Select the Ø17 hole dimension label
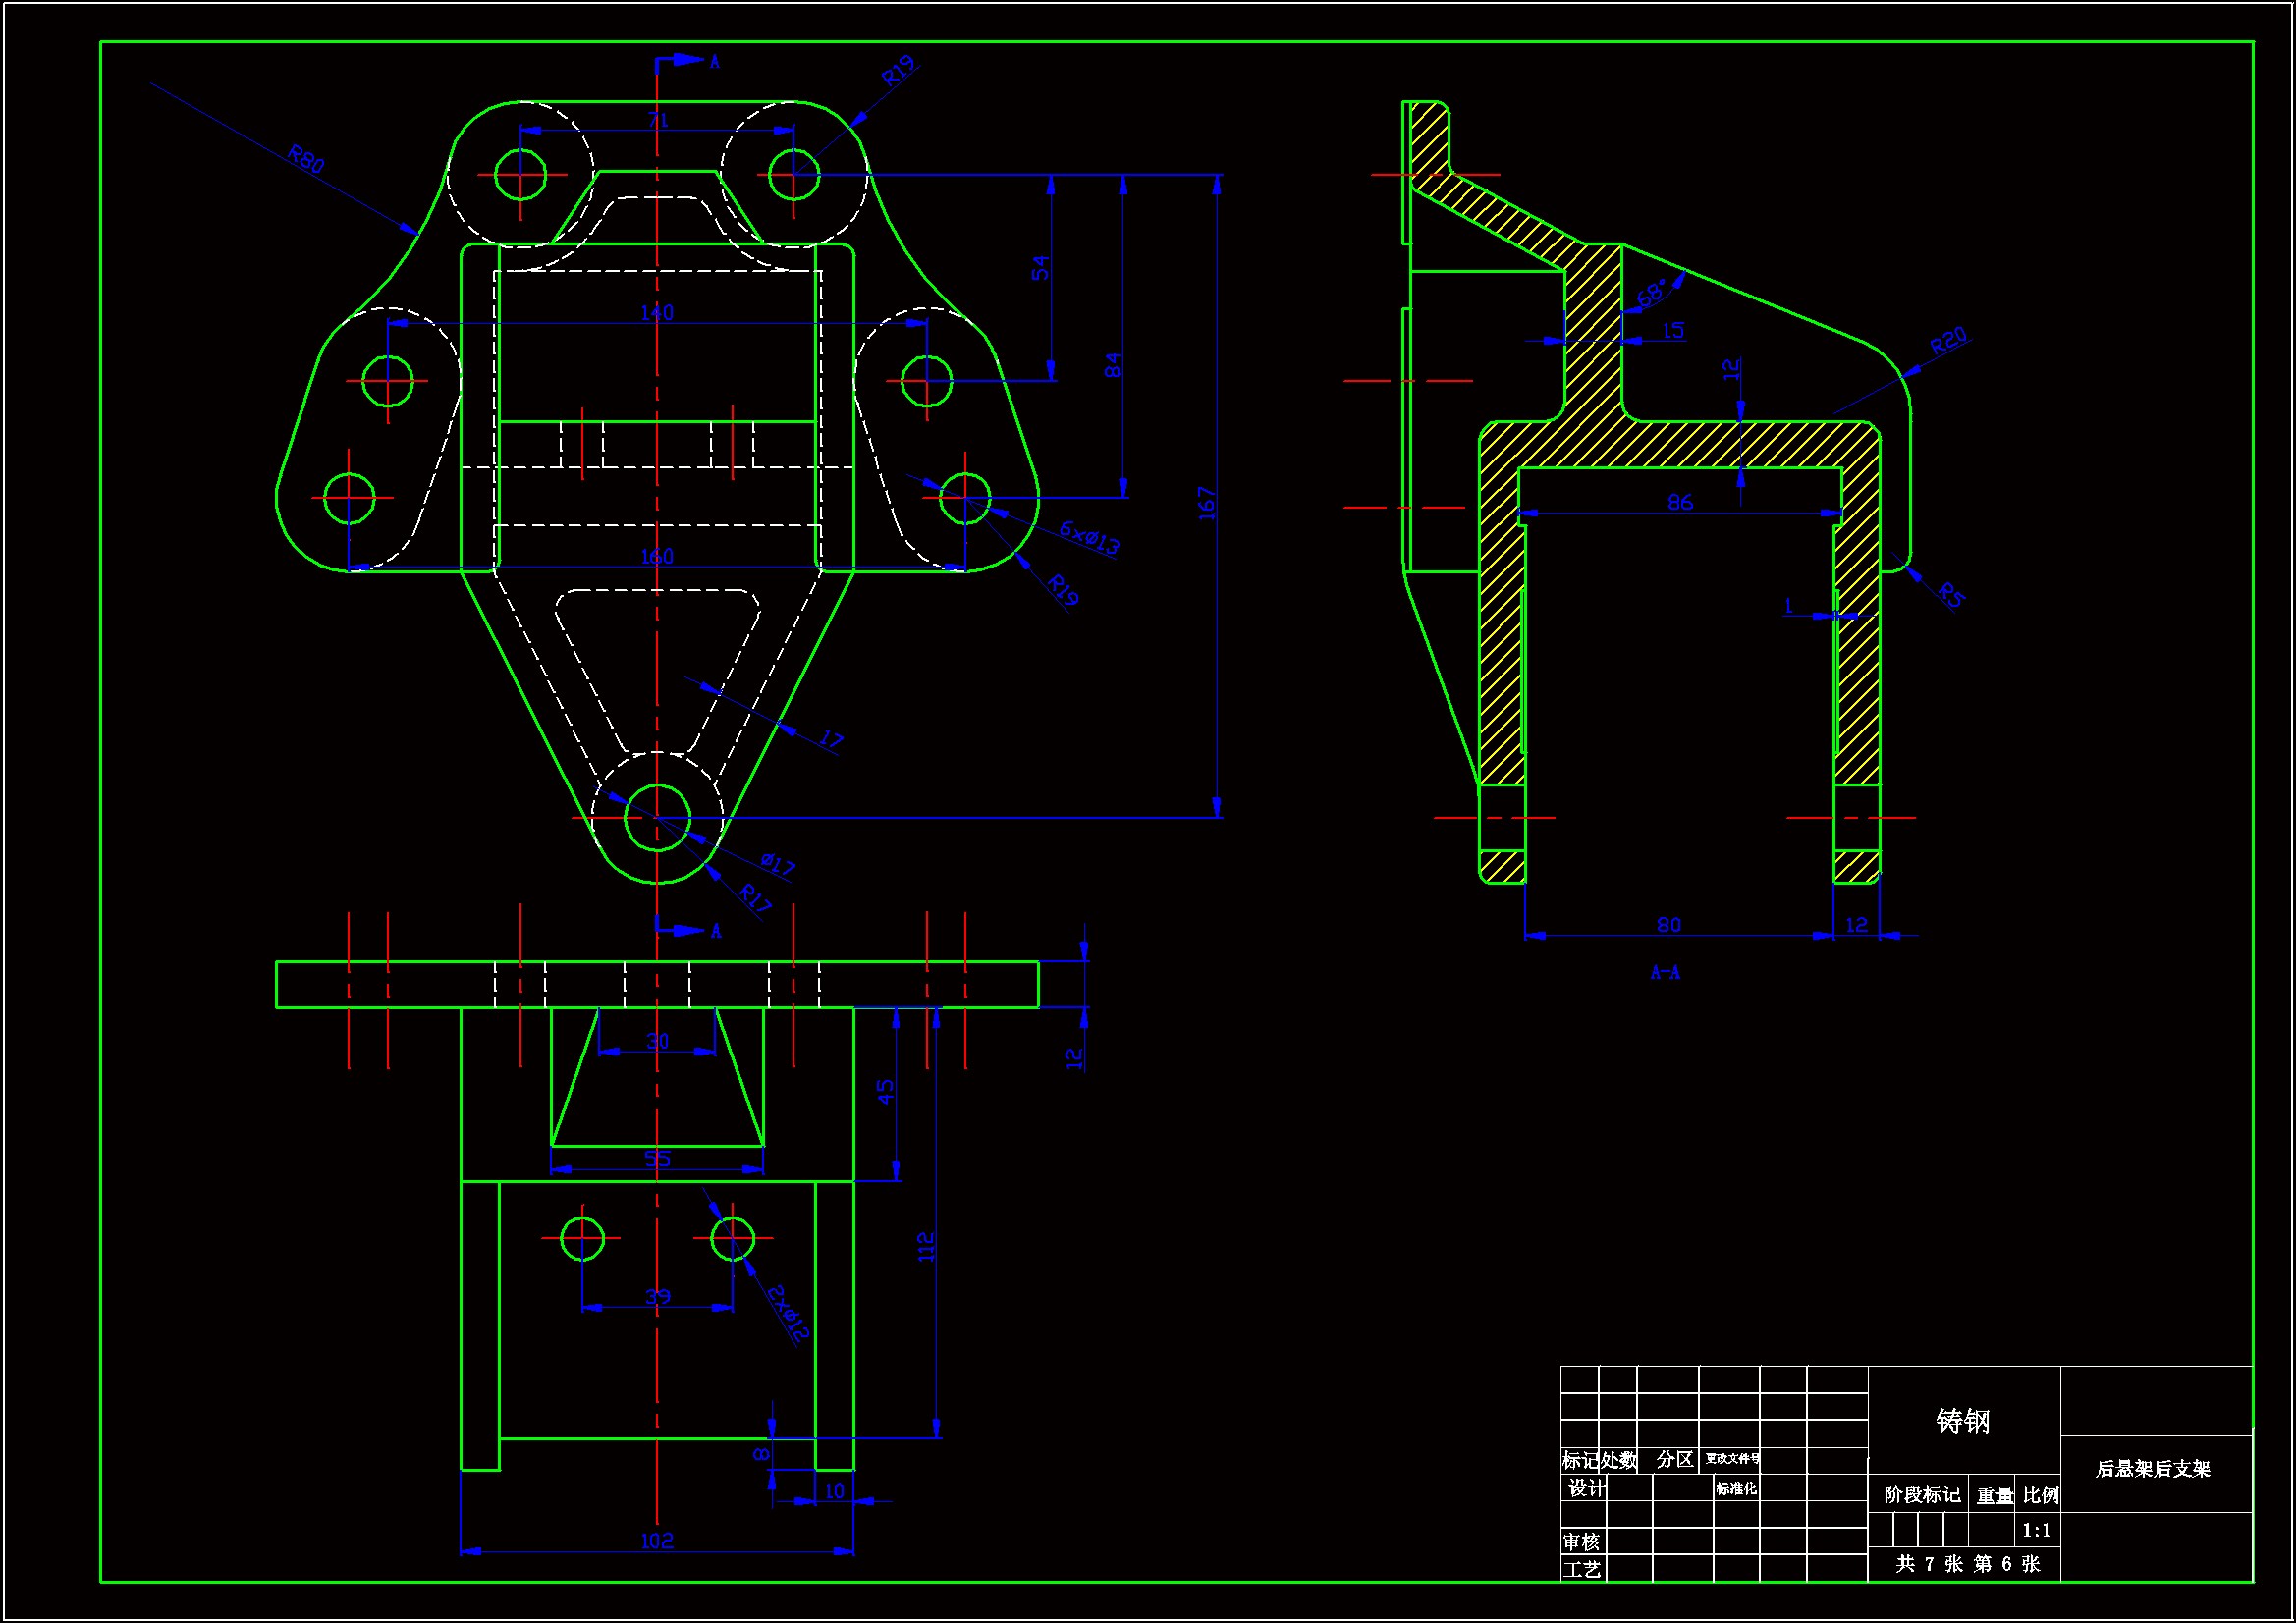Screen dimensions: 2296x1623 click(777, 864)
